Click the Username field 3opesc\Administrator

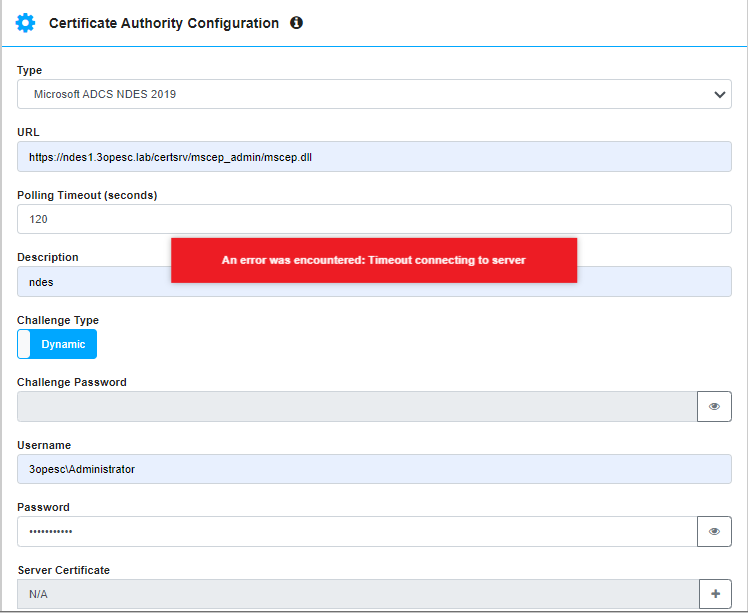pyautogui.click(x=374, y=469)
